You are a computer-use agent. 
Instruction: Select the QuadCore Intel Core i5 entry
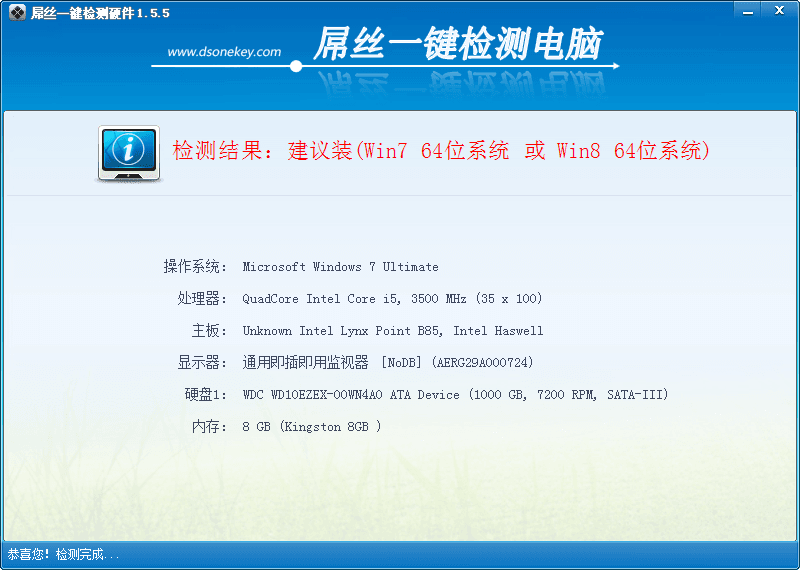tap(392, 299)
